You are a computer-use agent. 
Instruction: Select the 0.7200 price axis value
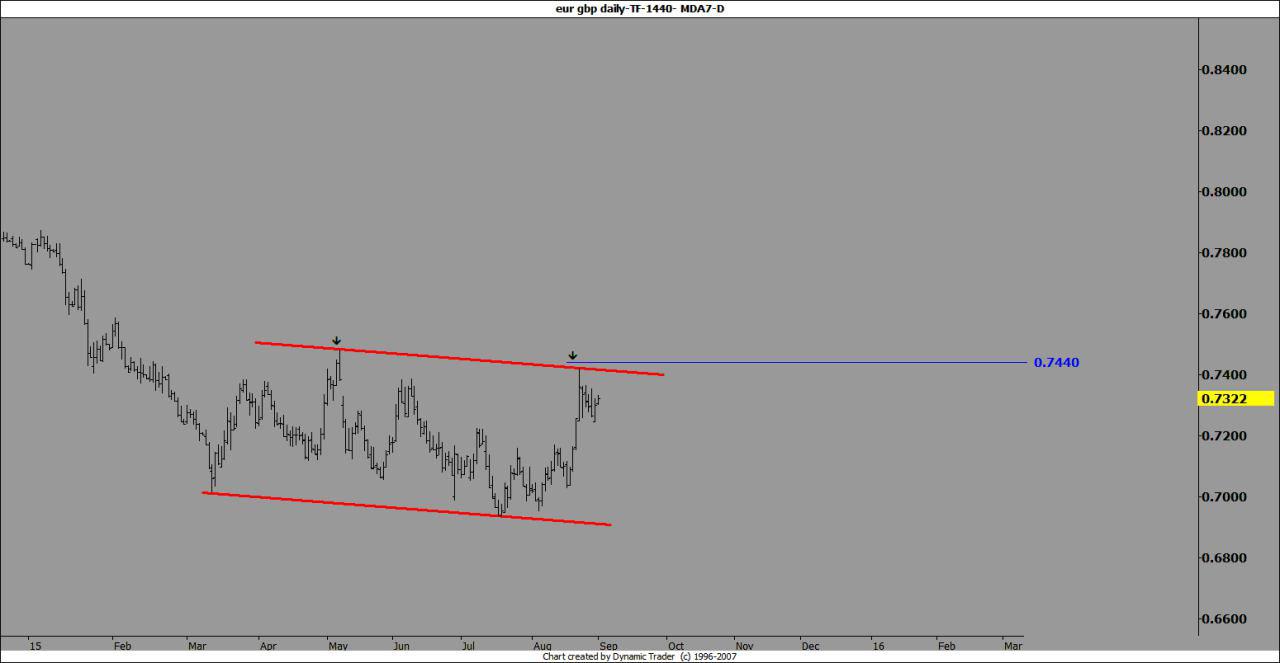click(1224, 436)
